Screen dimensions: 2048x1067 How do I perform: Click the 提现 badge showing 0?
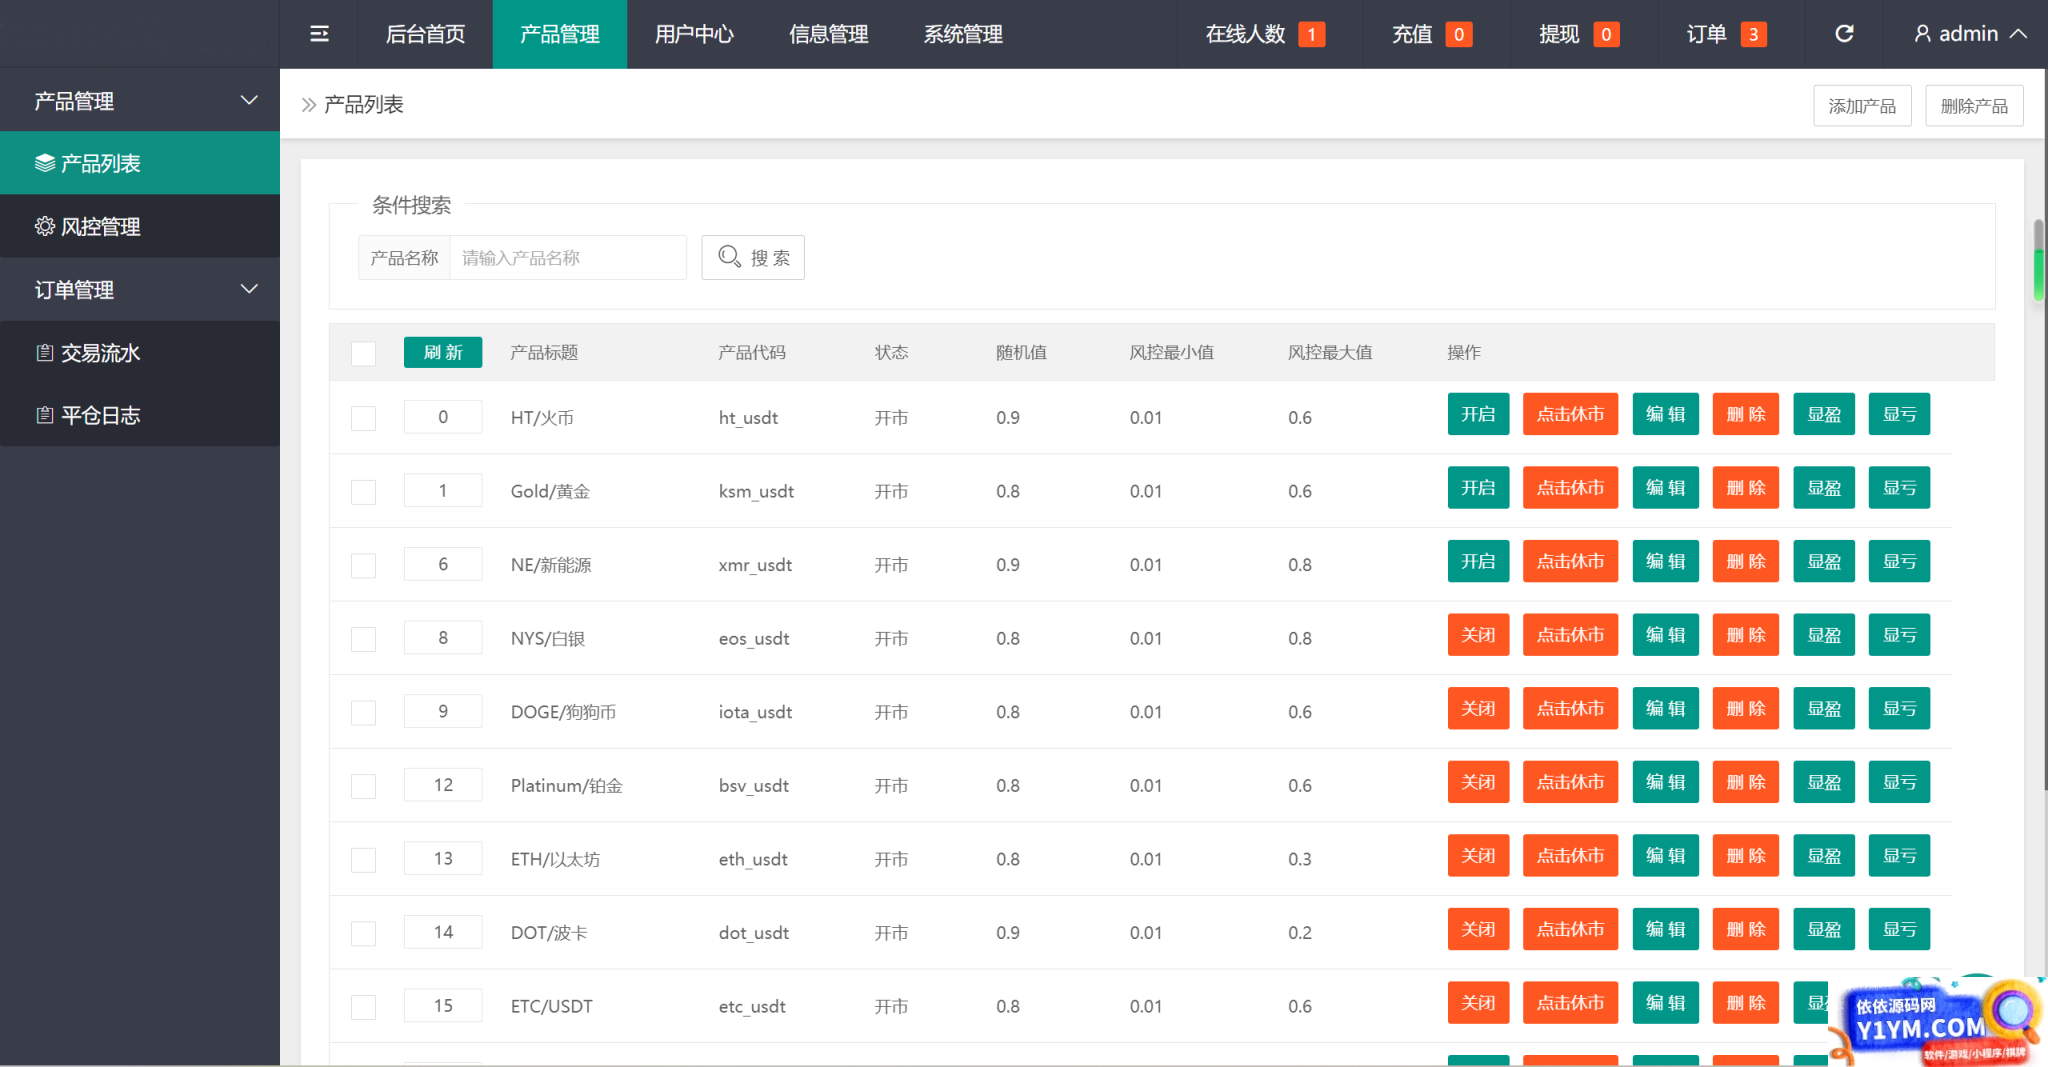(x=1606, y=35)
